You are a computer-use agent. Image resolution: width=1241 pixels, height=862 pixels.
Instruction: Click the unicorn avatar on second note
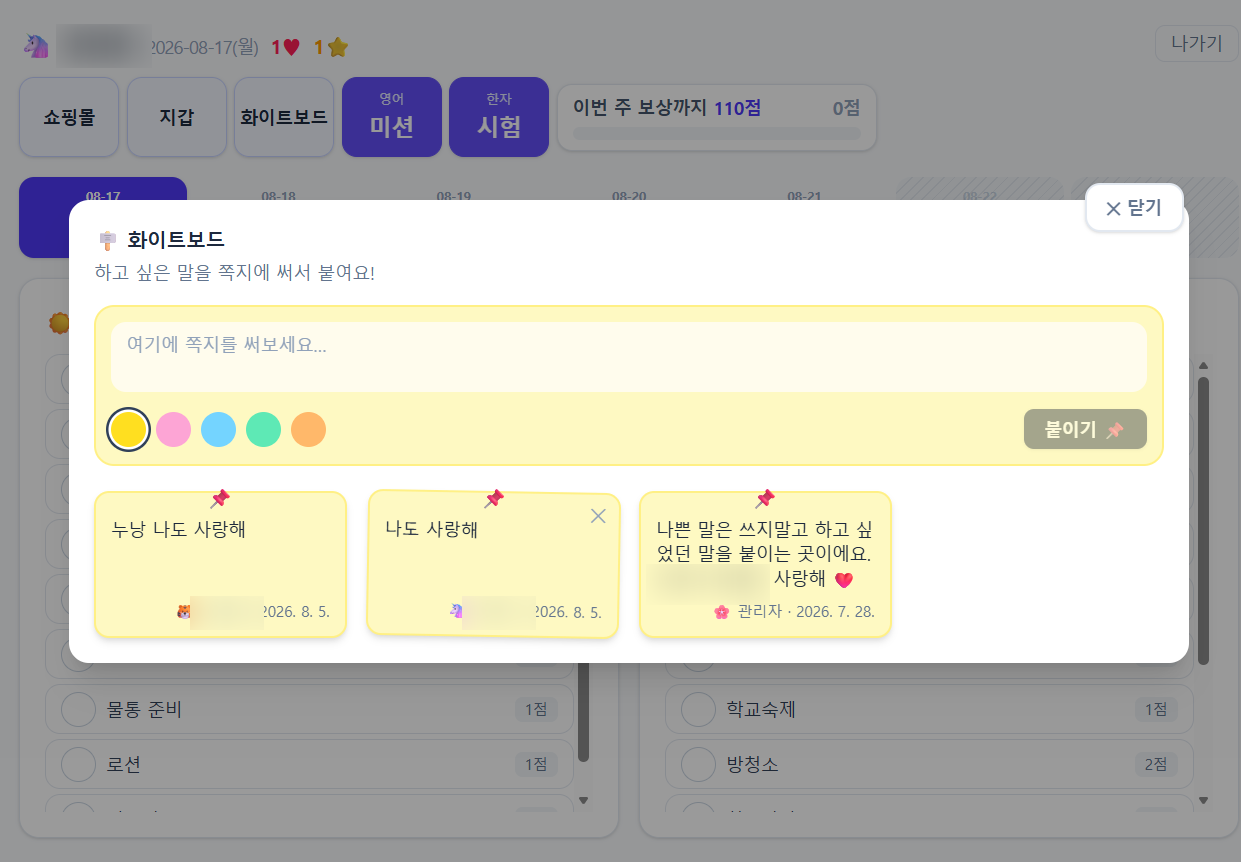coord(456,610)
